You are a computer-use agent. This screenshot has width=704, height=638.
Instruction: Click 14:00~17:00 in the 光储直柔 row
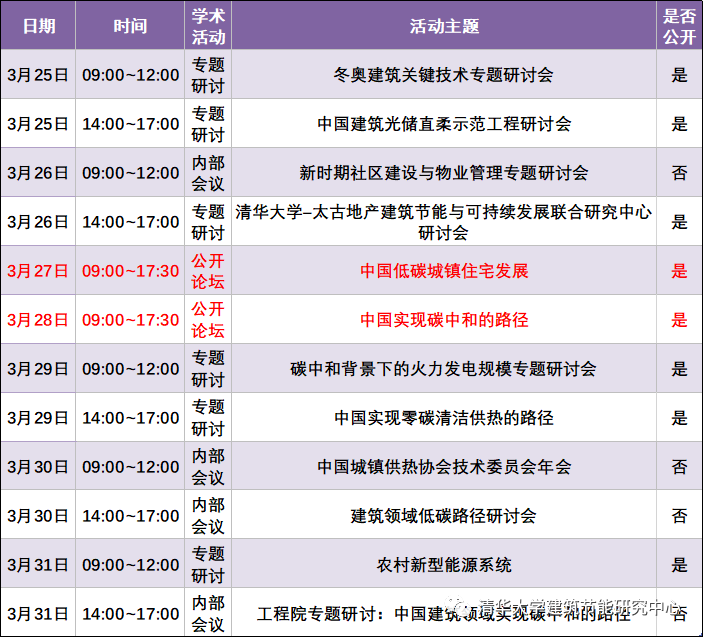tap(130, 123)
